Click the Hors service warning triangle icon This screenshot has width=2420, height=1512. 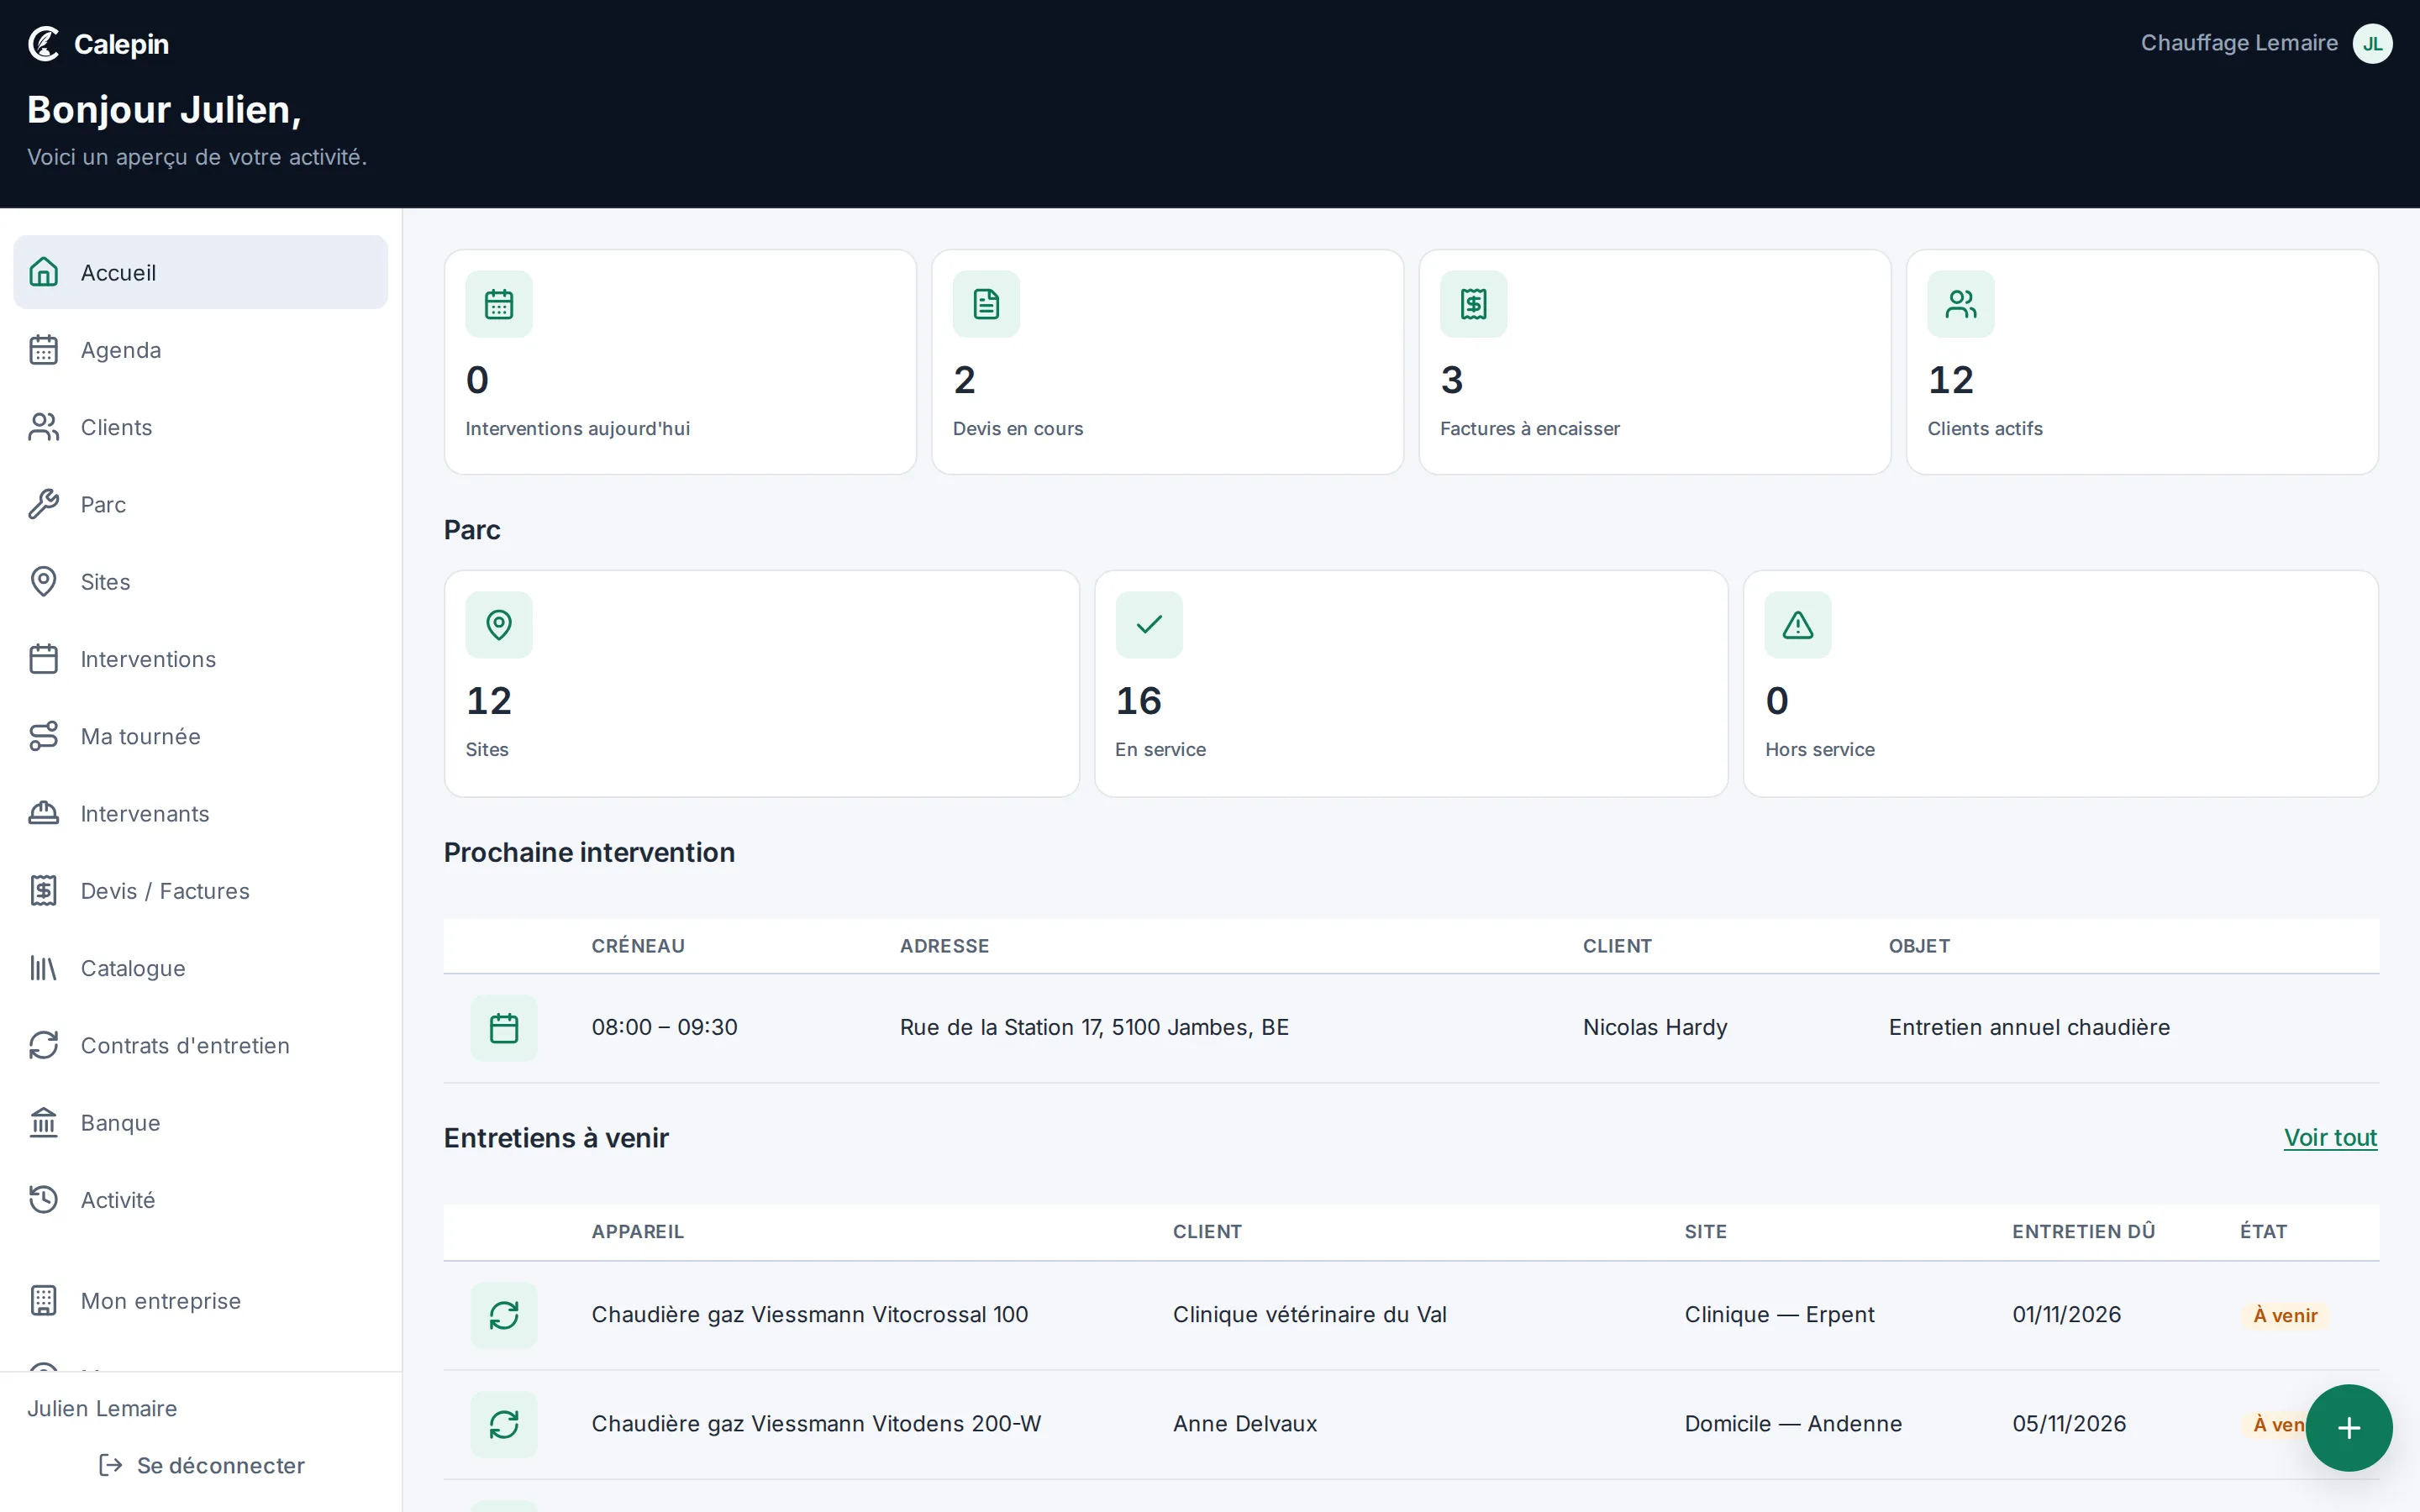coord(1798,625)
